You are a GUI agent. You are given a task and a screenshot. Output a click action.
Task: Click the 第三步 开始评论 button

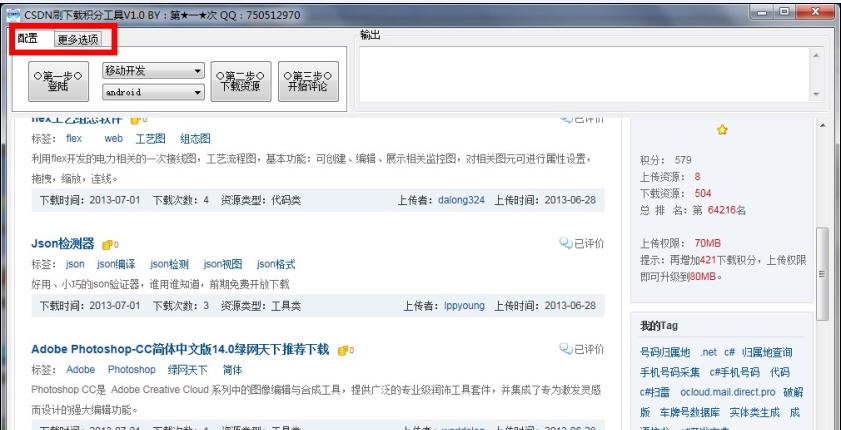point(308,81)
